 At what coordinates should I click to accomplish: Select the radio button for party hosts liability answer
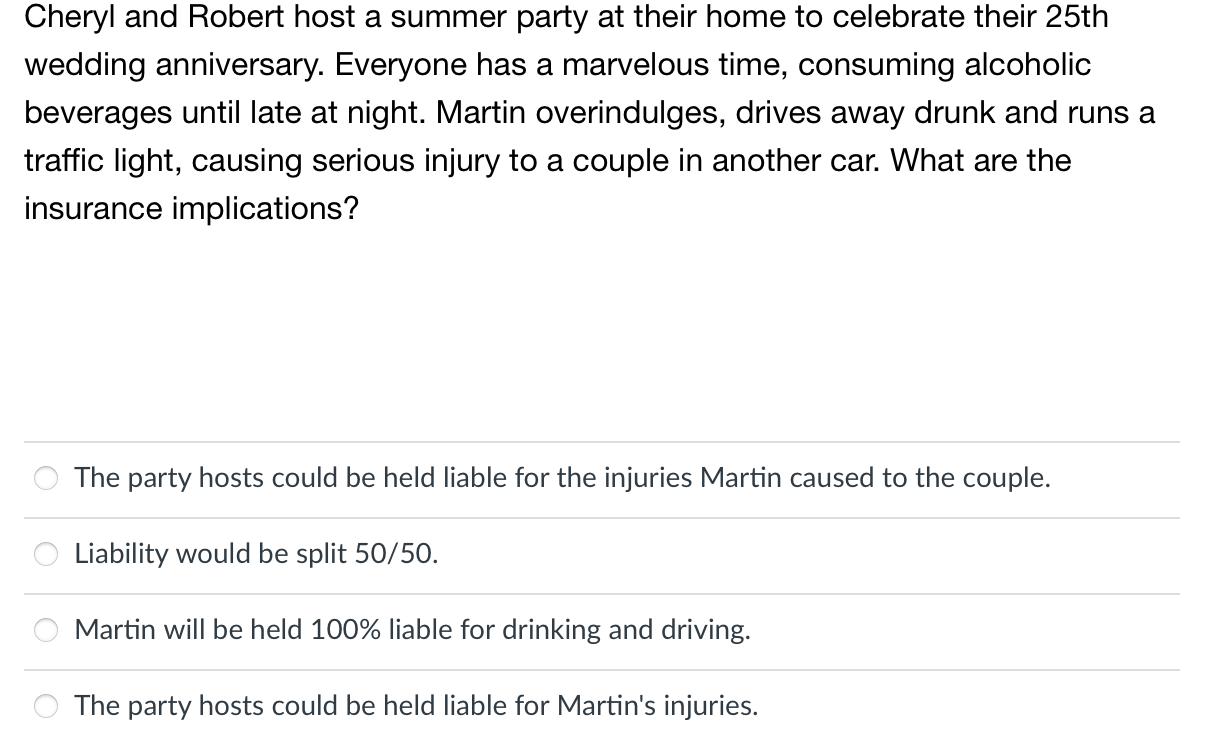click(x=45, y=478)
